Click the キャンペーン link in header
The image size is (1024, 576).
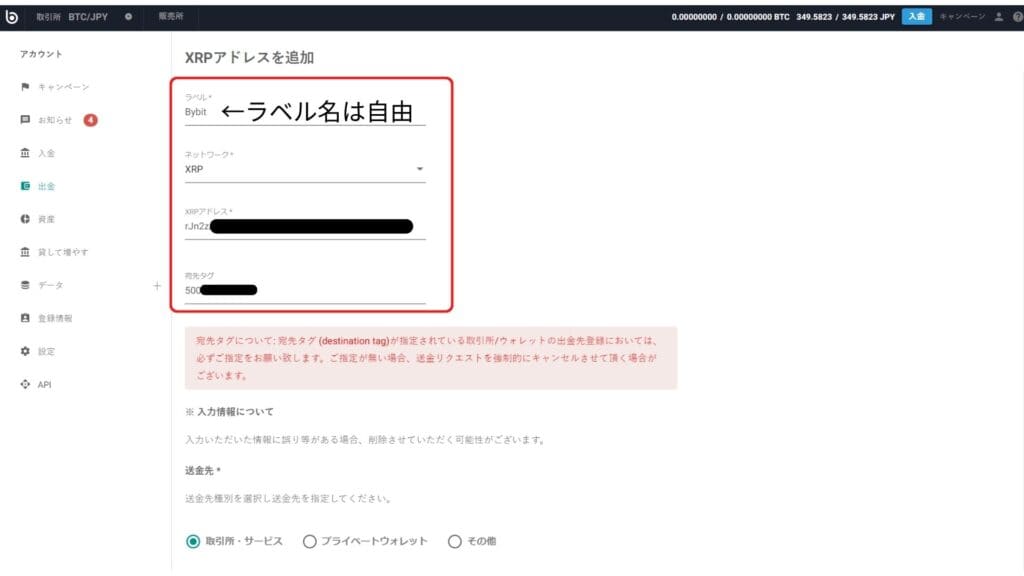point(962,16)
